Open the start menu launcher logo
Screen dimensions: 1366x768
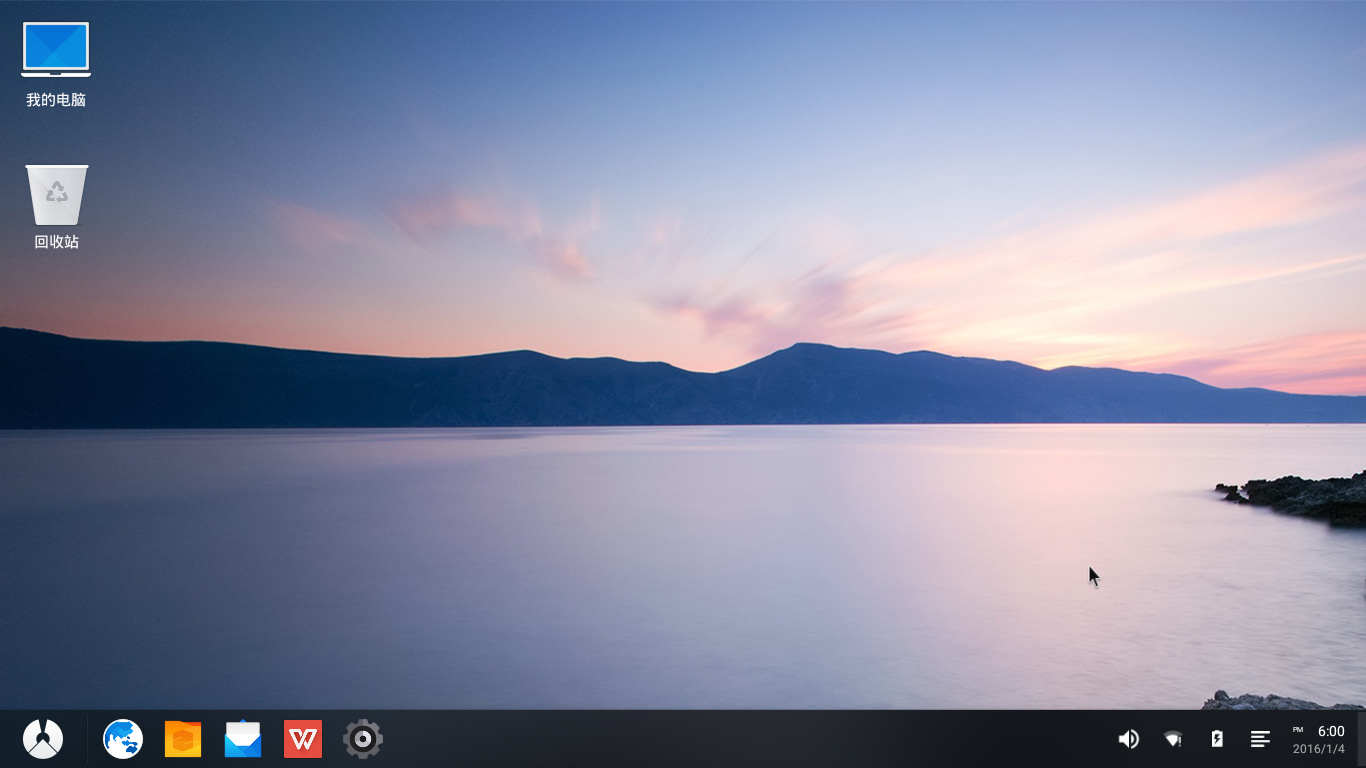(43, 739)
